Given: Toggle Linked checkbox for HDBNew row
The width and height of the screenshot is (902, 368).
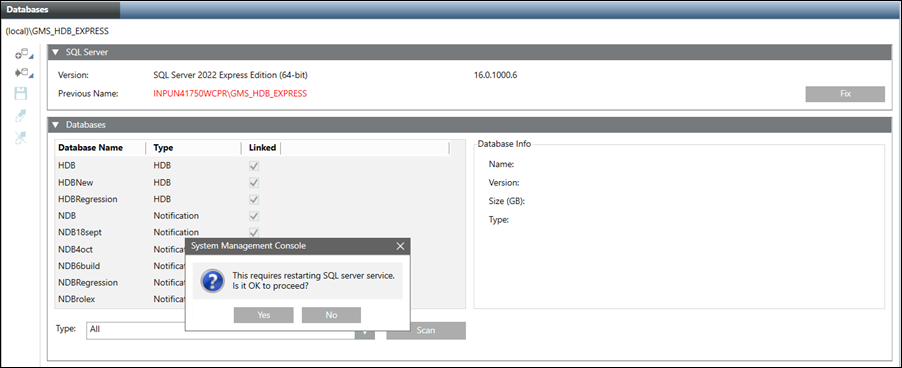Looking at the screenshot, I should 254,182.
